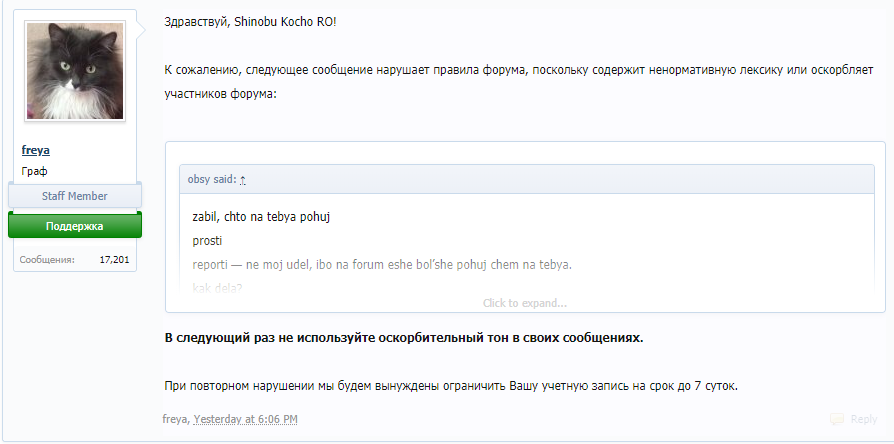Viewport: 894px width, 444px height.
Task: Click the Сообщения label
Action: (47, 260)
